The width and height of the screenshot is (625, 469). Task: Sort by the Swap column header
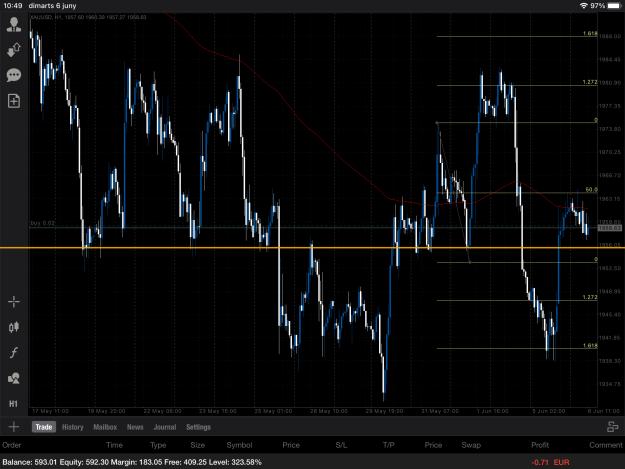471,445
